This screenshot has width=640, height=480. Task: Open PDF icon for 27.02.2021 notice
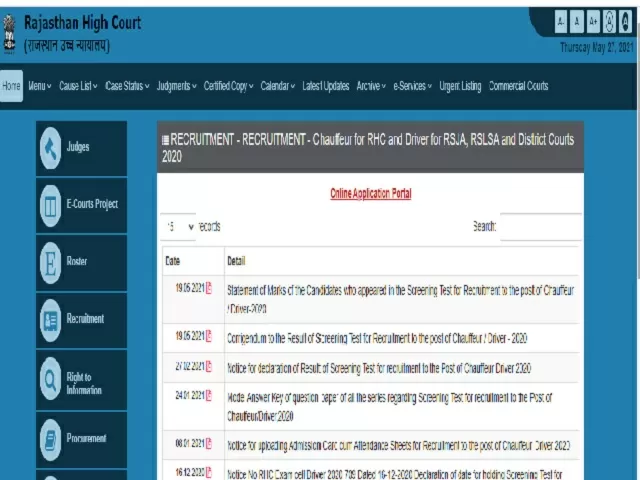[x=209, y=366]
